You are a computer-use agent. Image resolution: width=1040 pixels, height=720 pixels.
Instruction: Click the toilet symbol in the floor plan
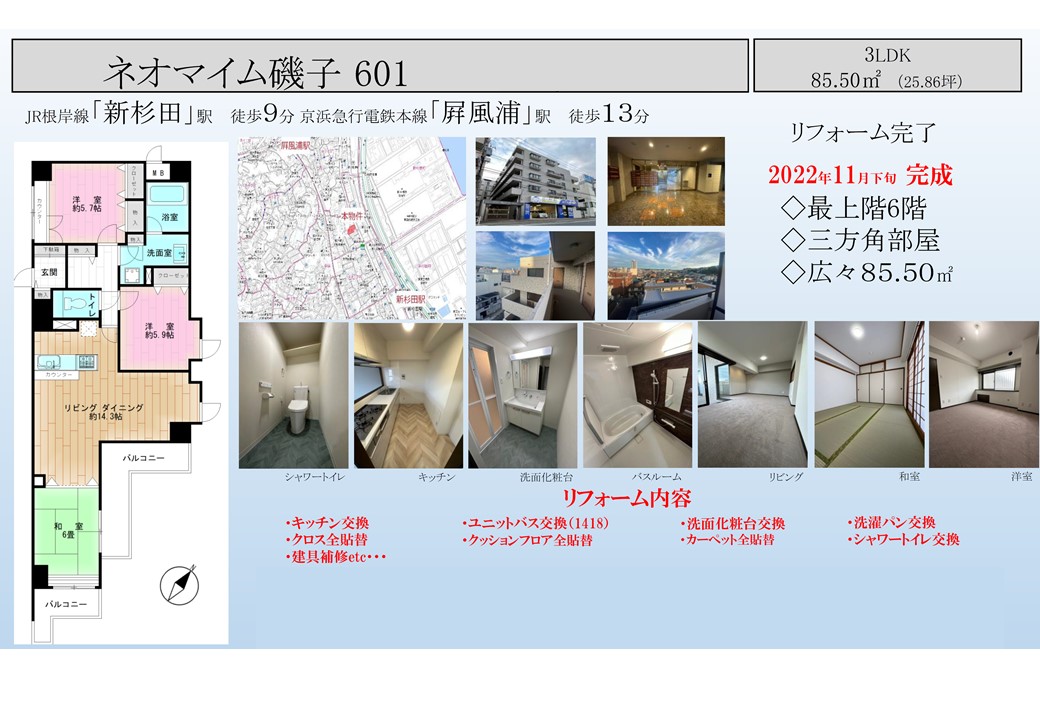pos(72,303)
